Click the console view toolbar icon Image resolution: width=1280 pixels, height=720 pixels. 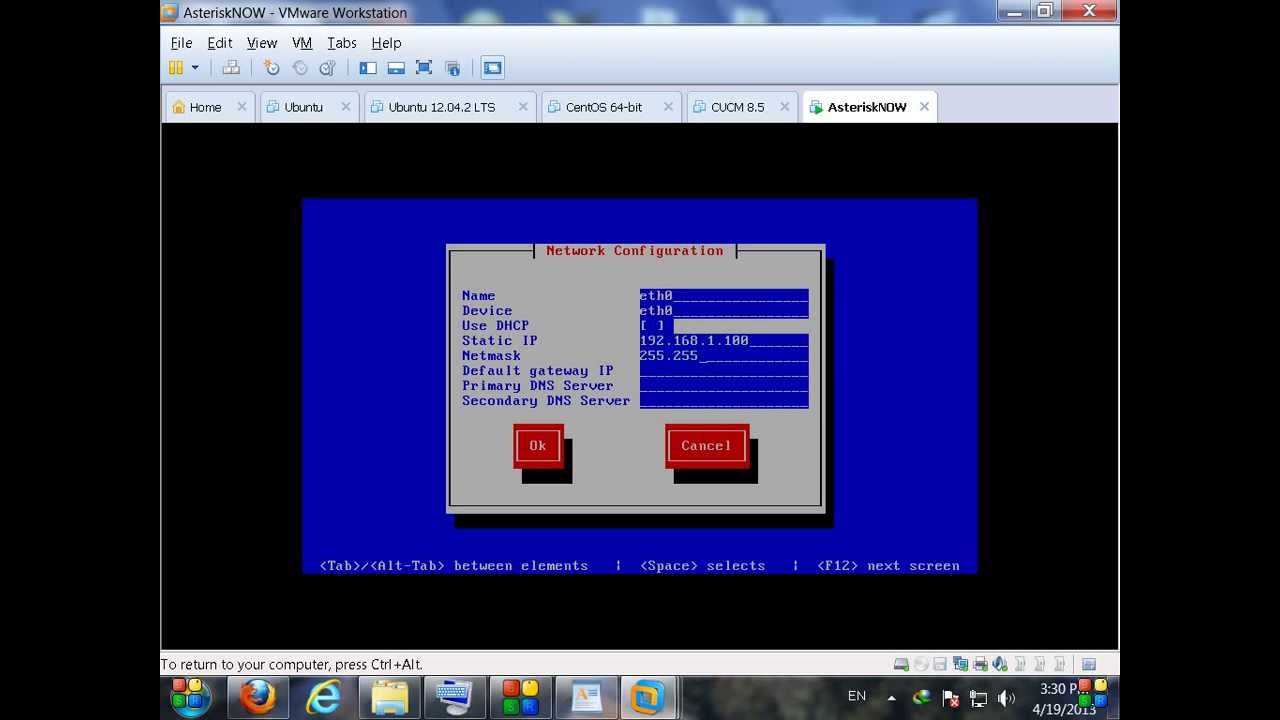[x=492, y=68]
